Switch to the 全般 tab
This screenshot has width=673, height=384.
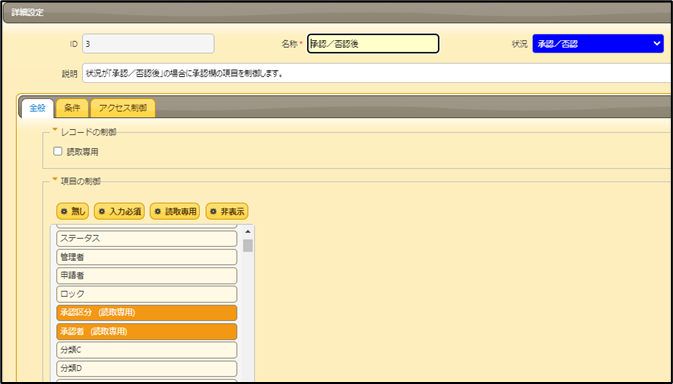[x=37, y=108]
